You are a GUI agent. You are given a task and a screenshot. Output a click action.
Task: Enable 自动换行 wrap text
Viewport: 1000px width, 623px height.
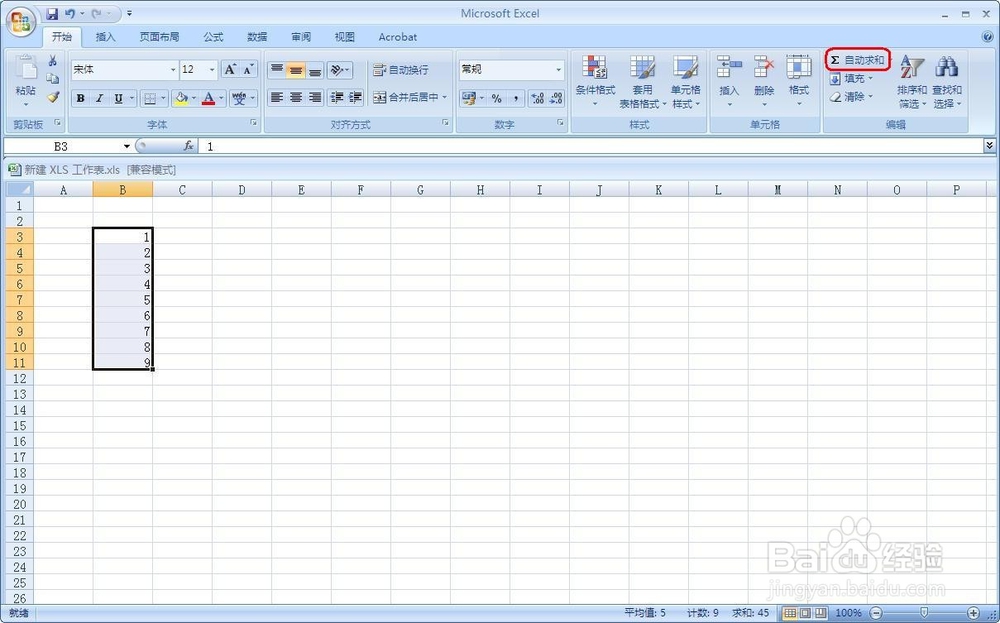(401, 70)
